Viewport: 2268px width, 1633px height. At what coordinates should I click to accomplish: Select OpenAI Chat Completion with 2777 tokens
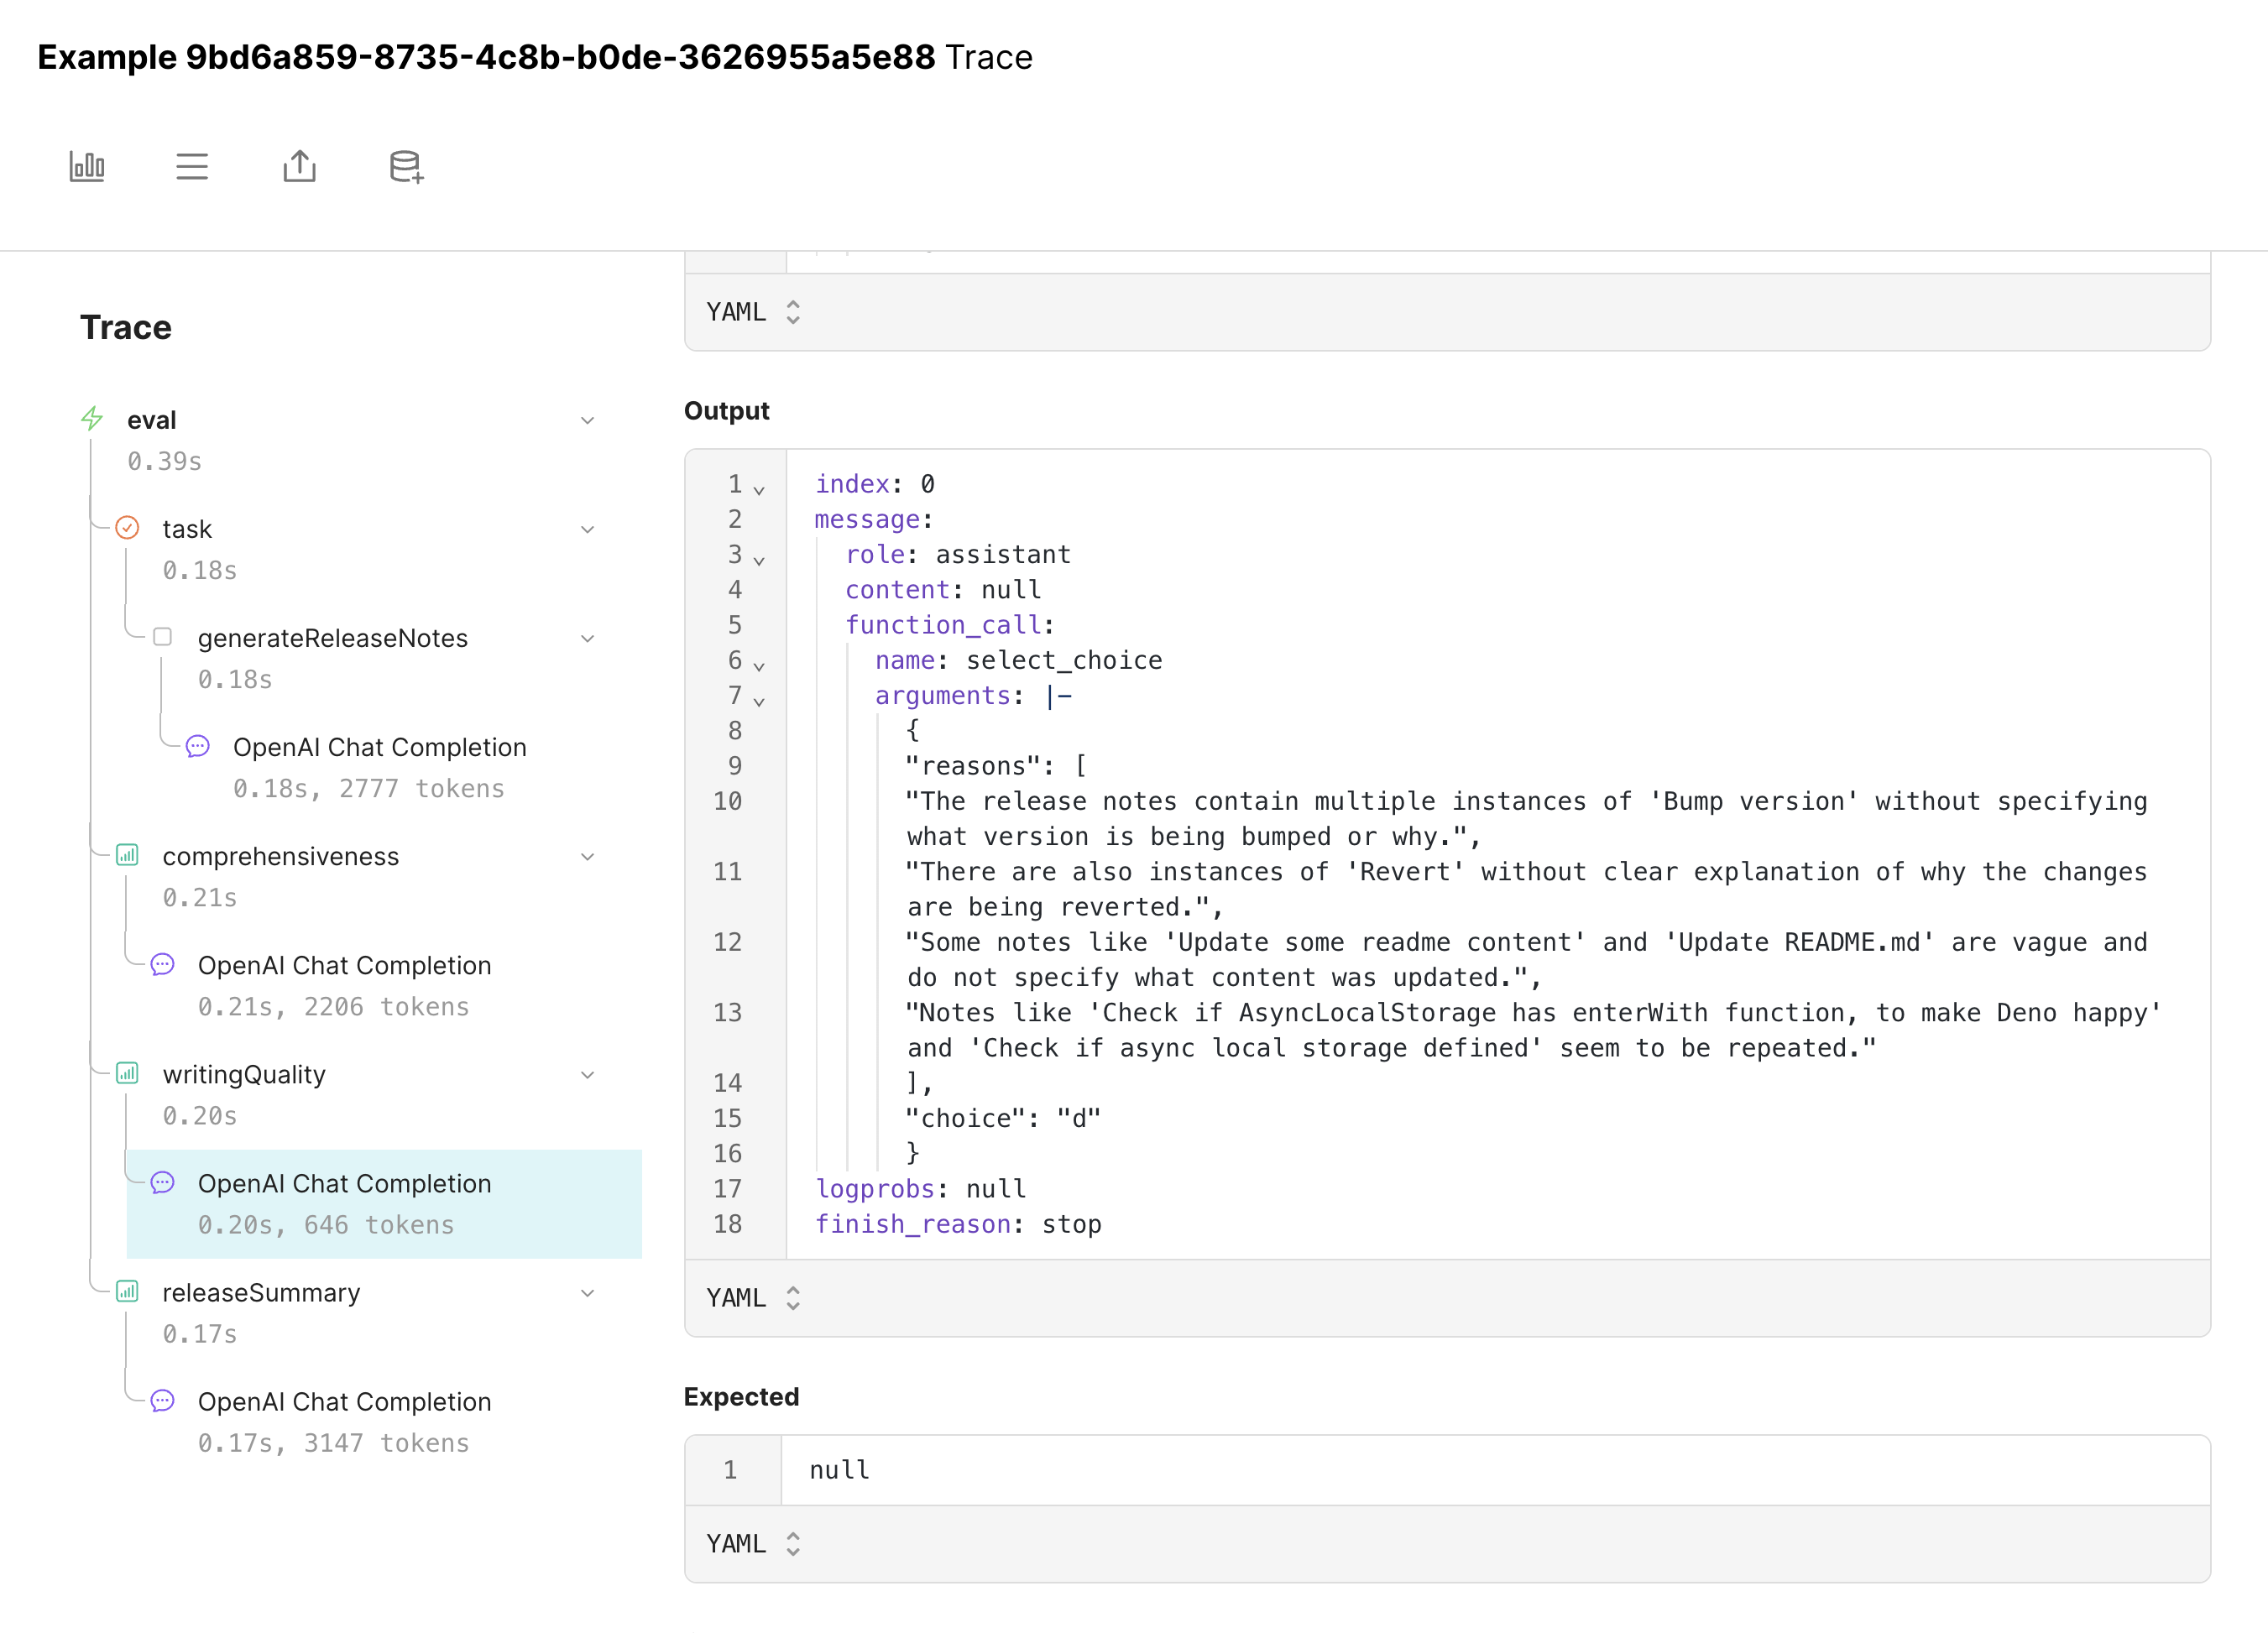tap(379, 748)
